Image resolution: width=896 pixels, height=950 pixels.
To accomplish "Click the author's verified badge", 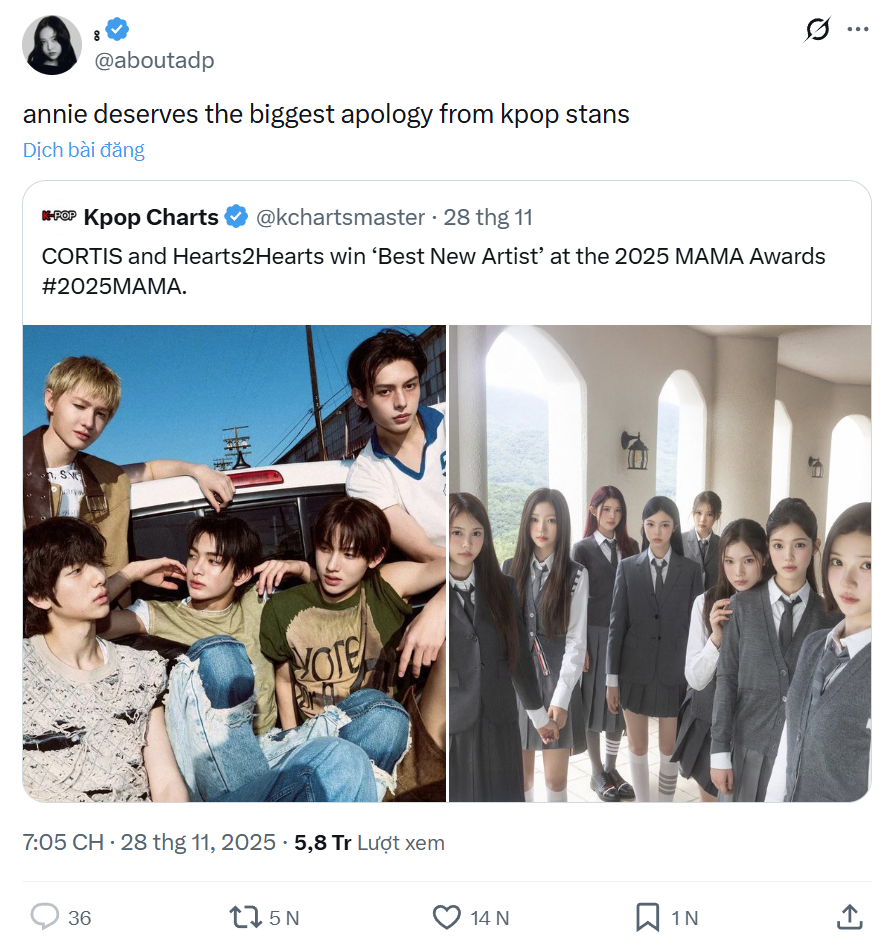I will coord(117,31).
